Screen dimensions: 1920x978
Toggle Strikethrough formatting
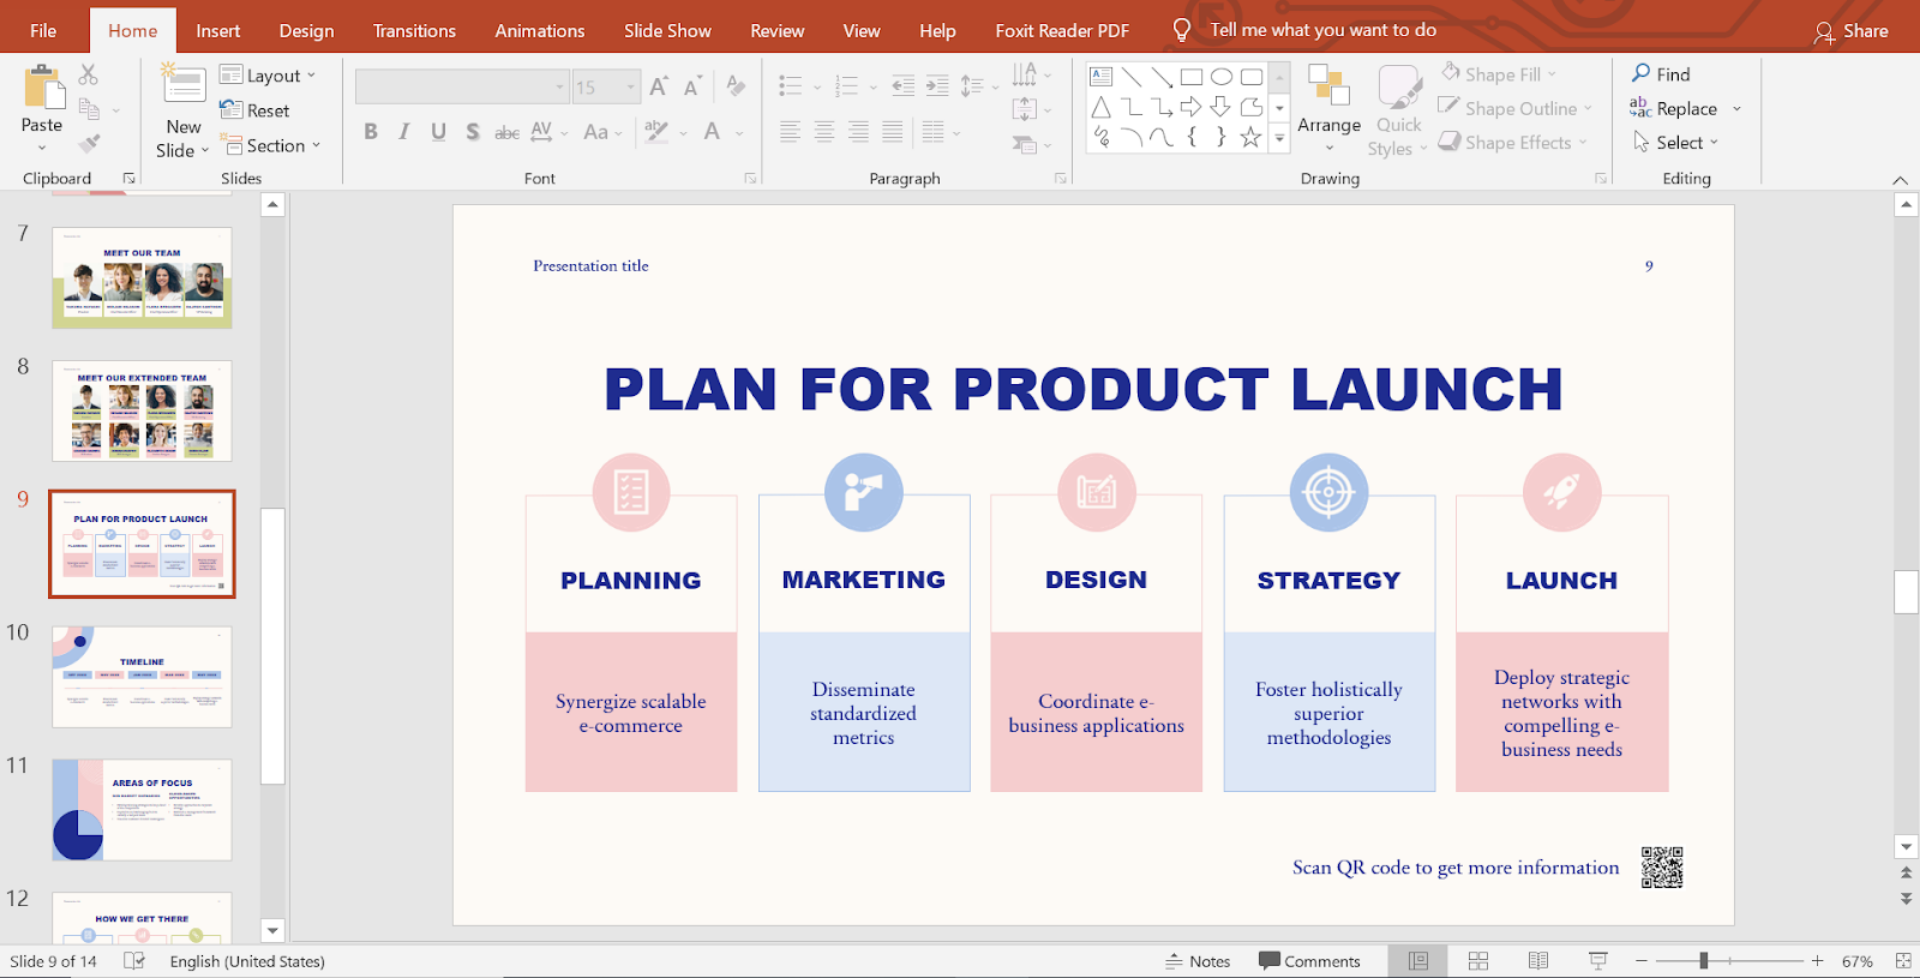click(507, 132)
